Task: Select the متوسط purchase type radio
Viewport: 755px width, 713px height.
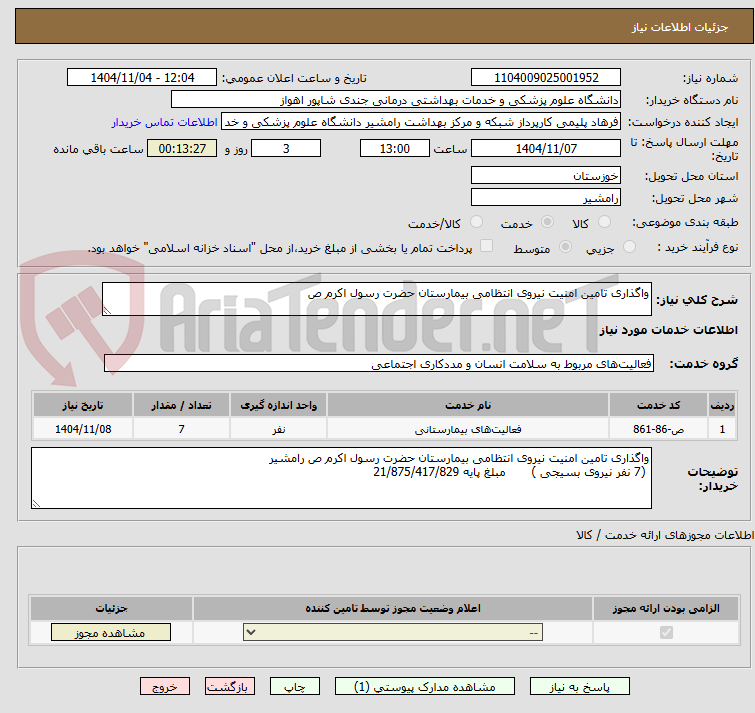Action: coord(565,247)
